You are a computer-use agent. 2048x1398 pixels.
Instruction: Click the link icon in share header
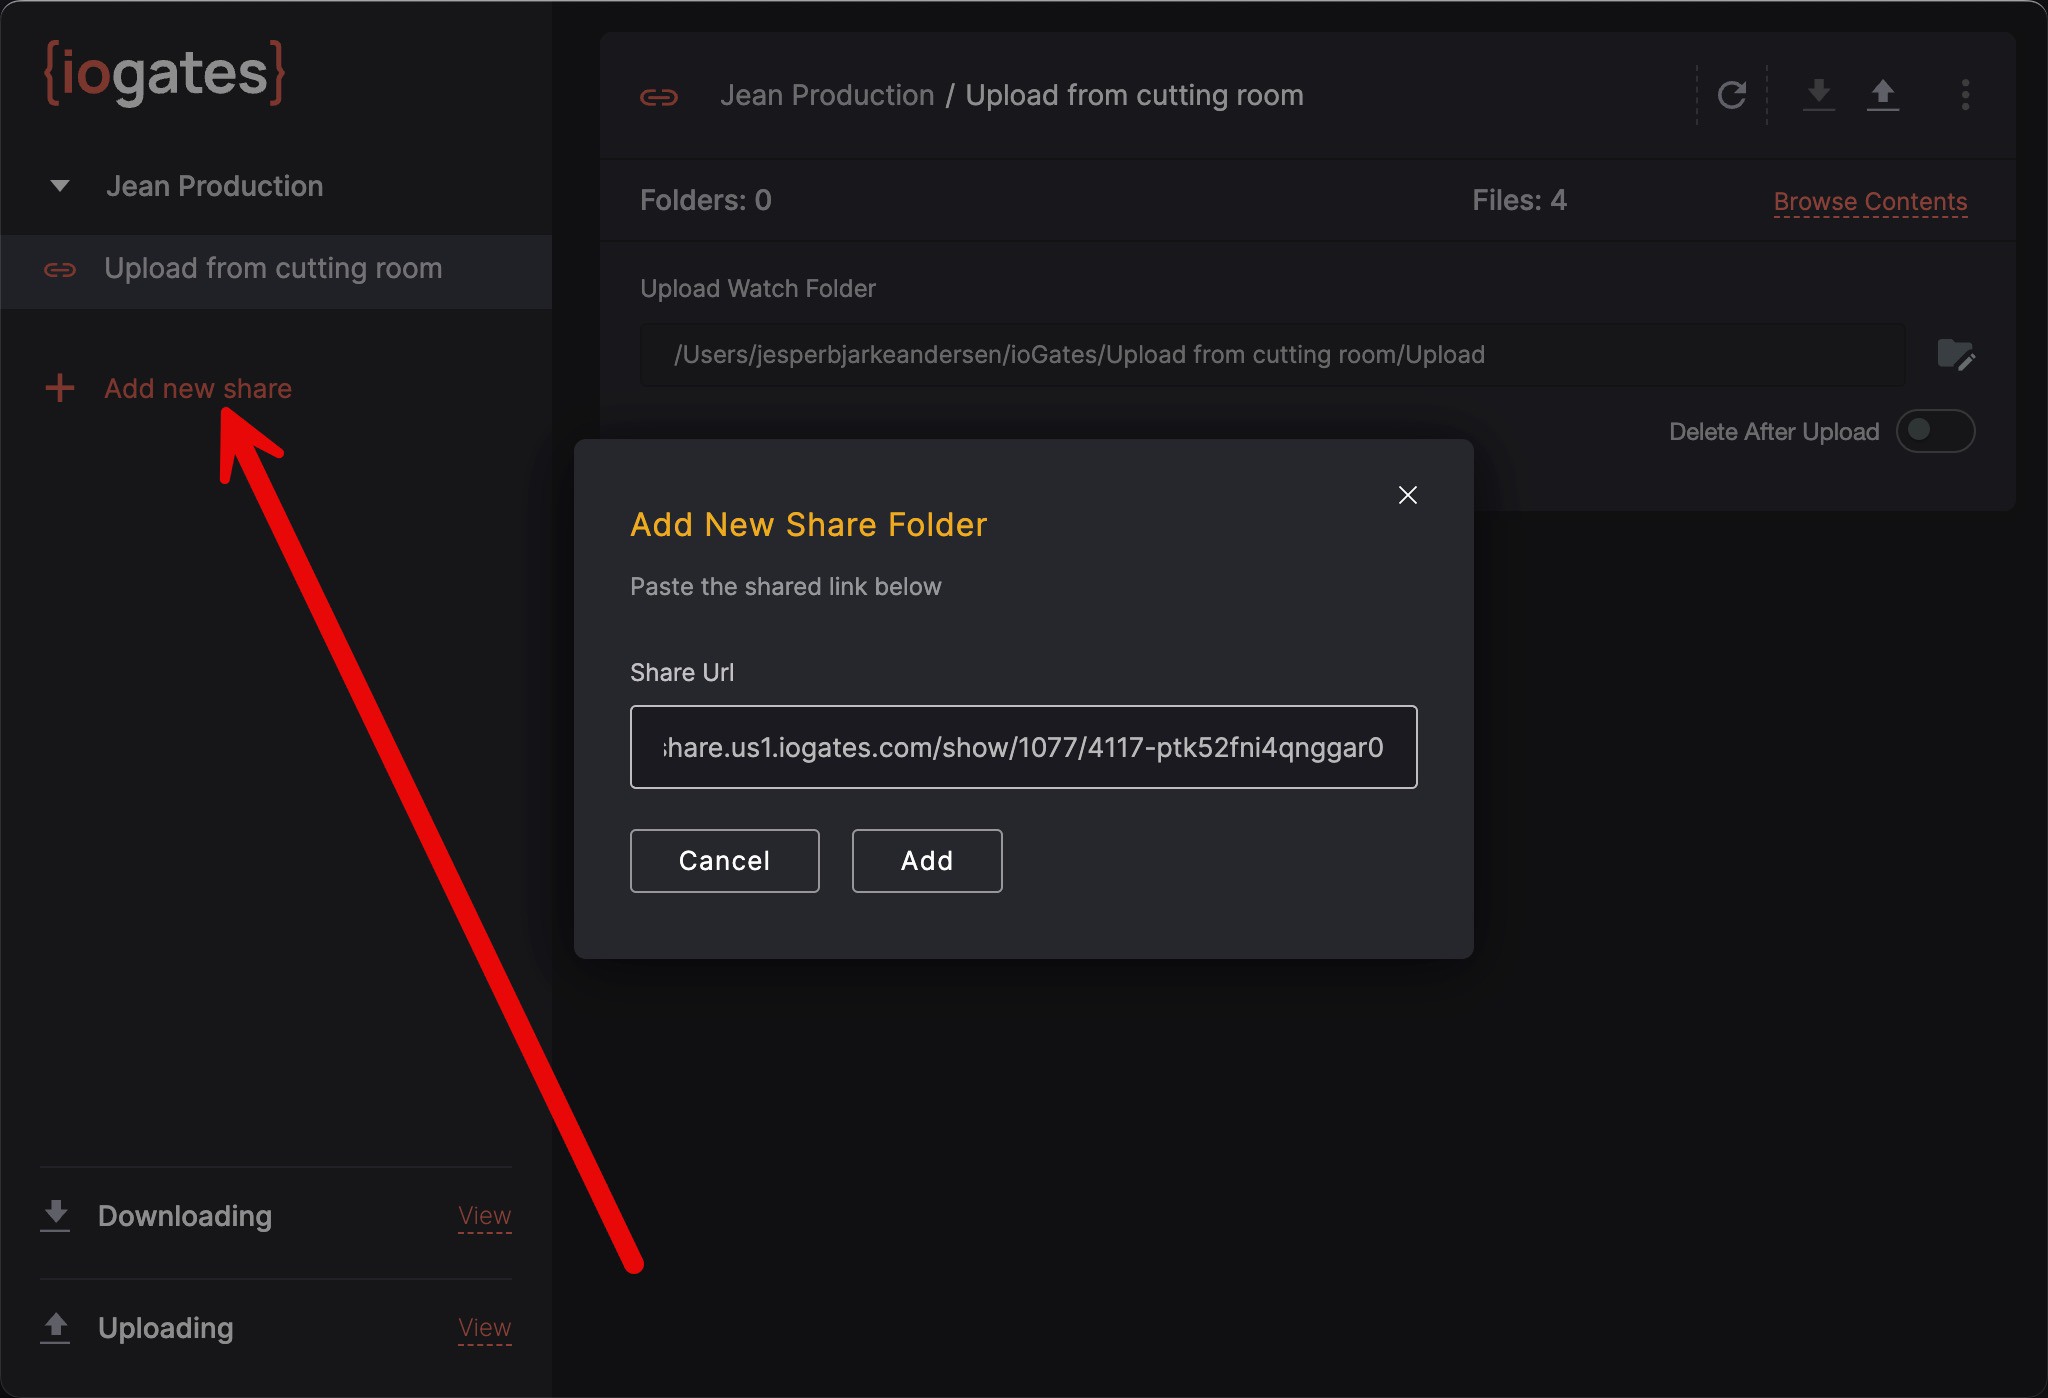[659, 97]
